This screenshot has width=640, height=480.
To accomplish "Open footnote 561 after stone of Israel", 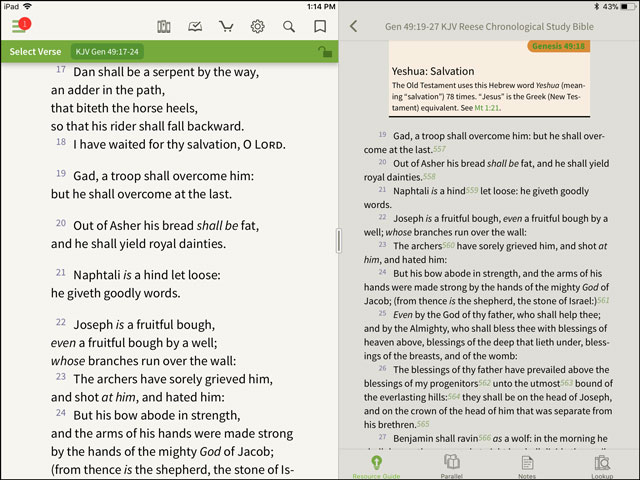I will coord(603,300).
